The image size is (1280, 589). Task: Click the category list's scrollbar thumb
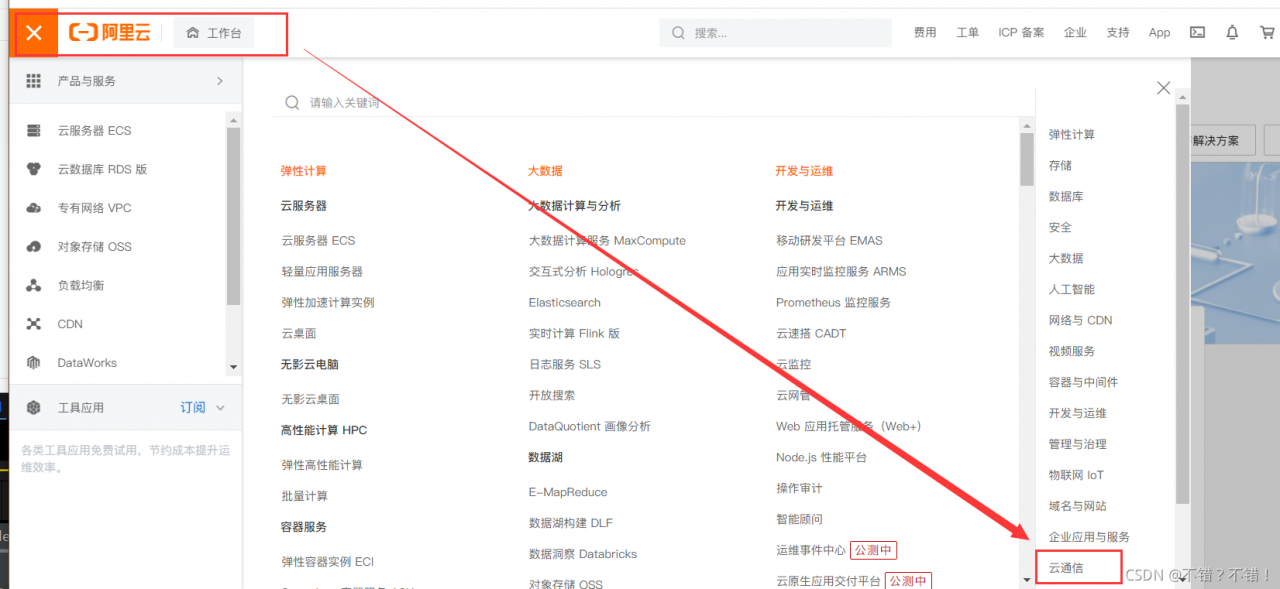(x=1183, y=303)
